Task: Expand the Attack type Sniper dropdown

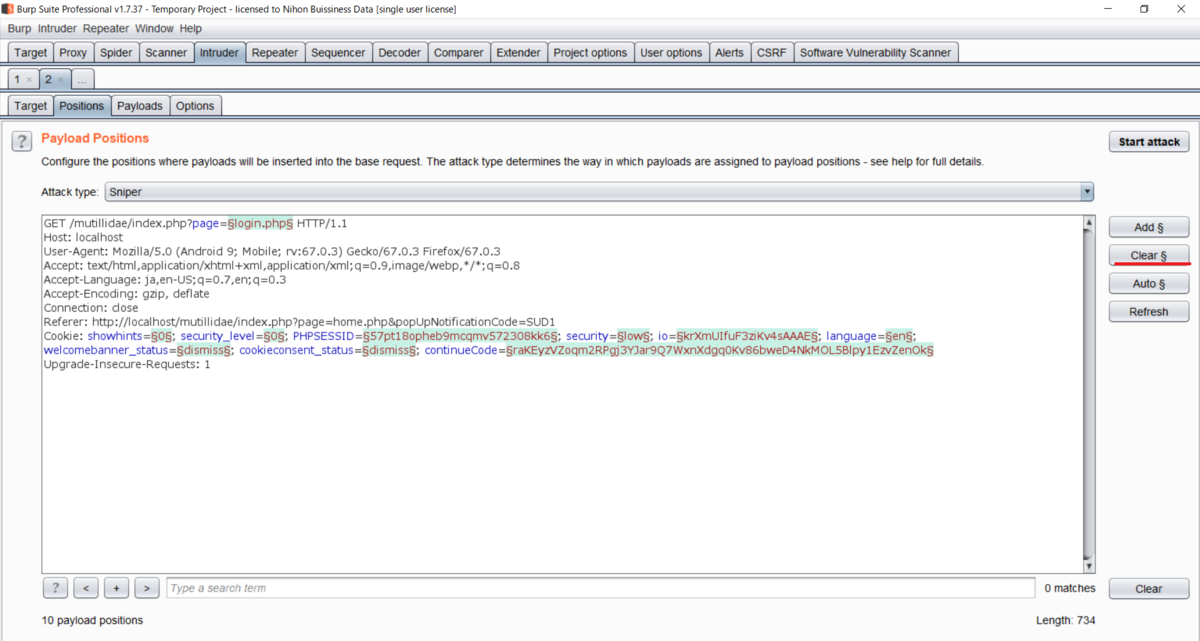Action: [1087, 191]
